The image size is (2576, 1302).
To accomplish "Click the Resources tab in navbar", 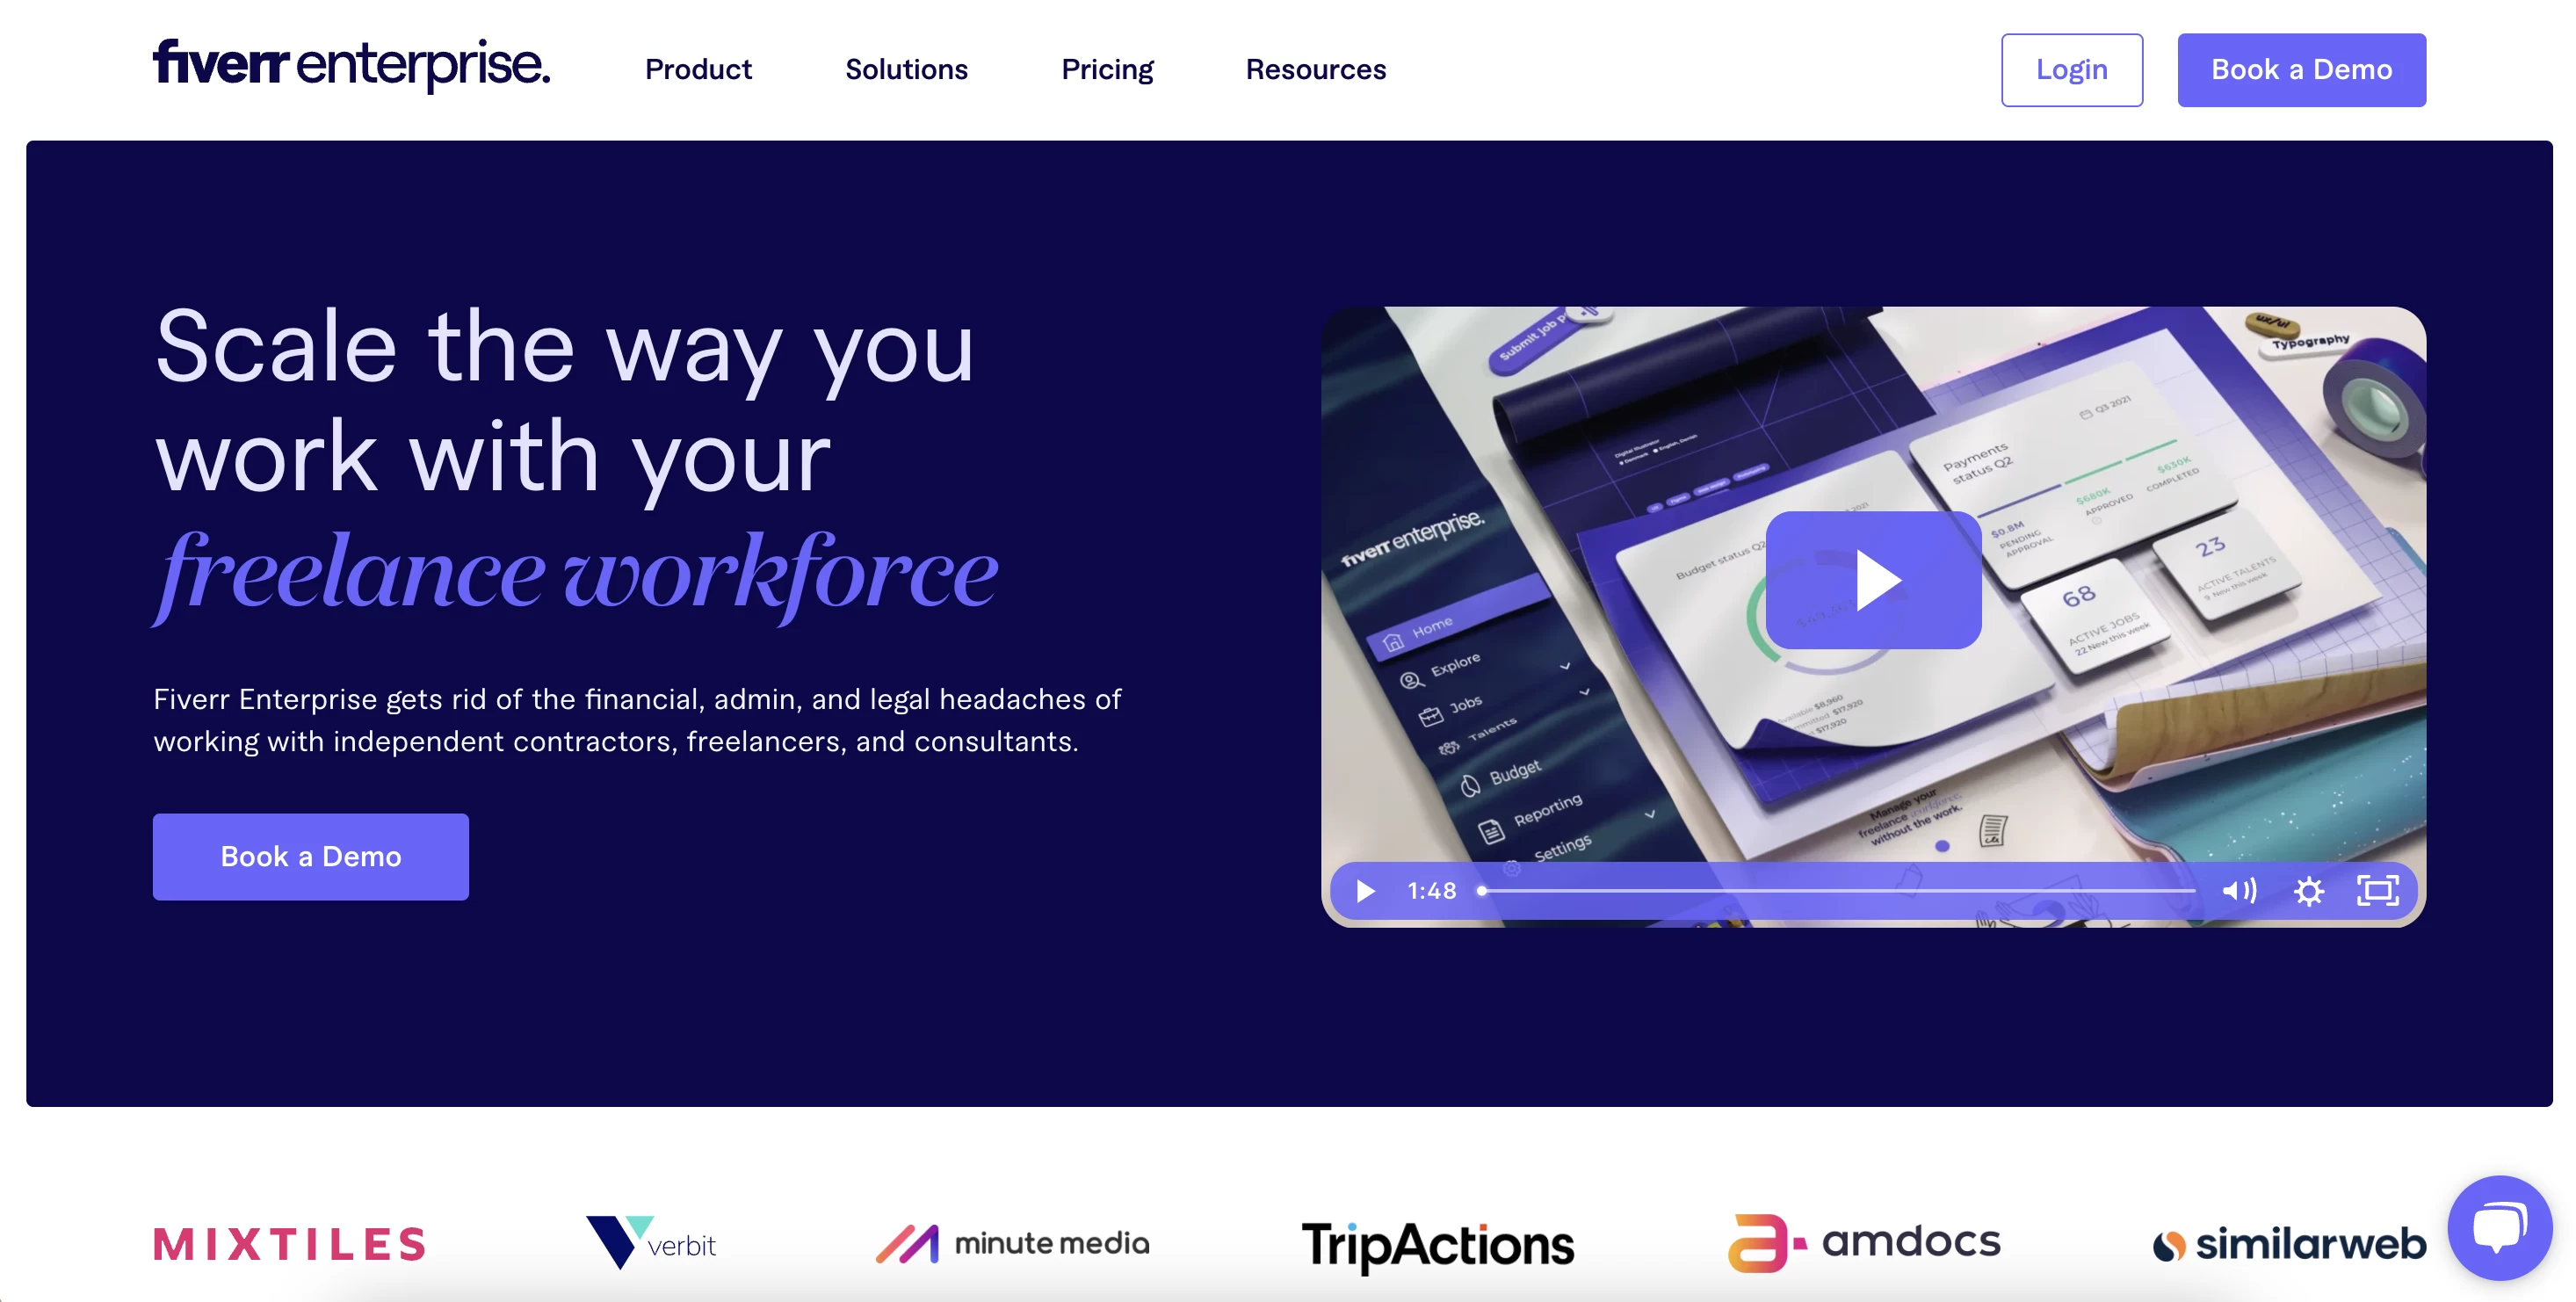I will tap(1316, 69).
